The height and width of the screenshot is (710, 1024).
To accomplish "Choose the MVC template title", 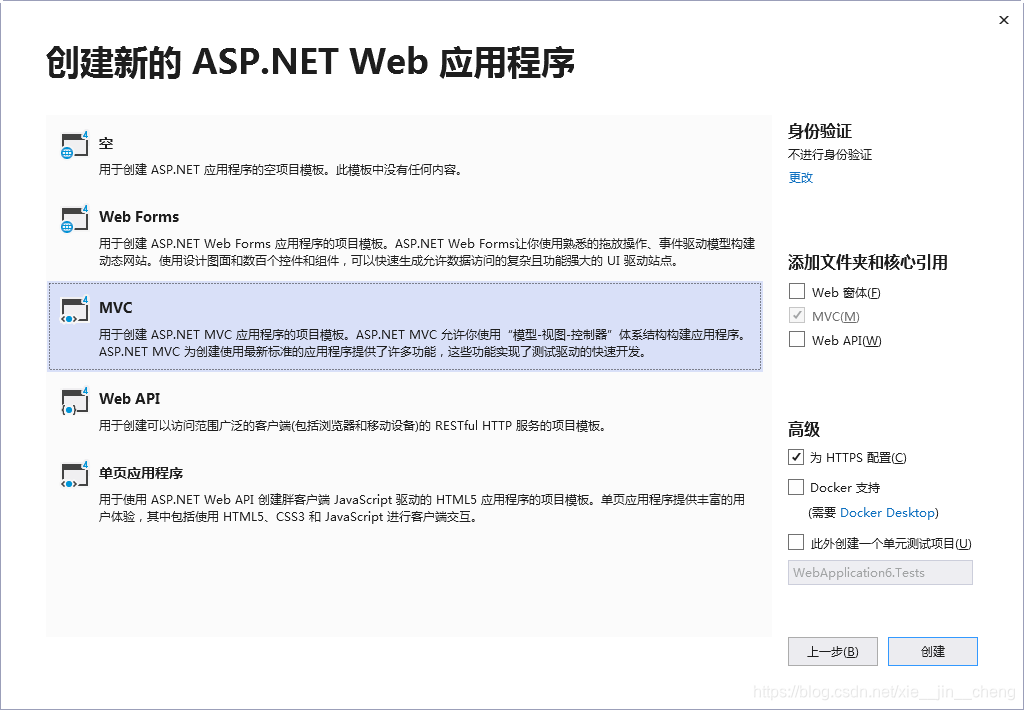I will [116, 308].
